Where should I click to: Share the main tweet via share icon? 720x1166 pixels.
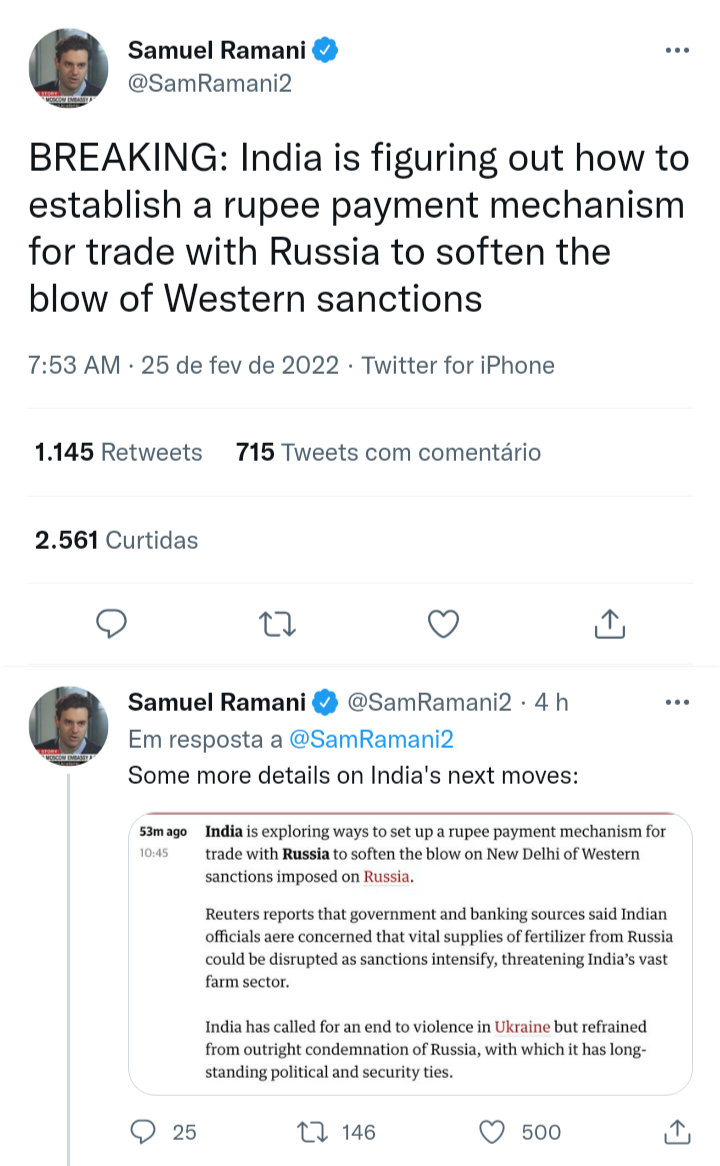click(x=609, y=624)
